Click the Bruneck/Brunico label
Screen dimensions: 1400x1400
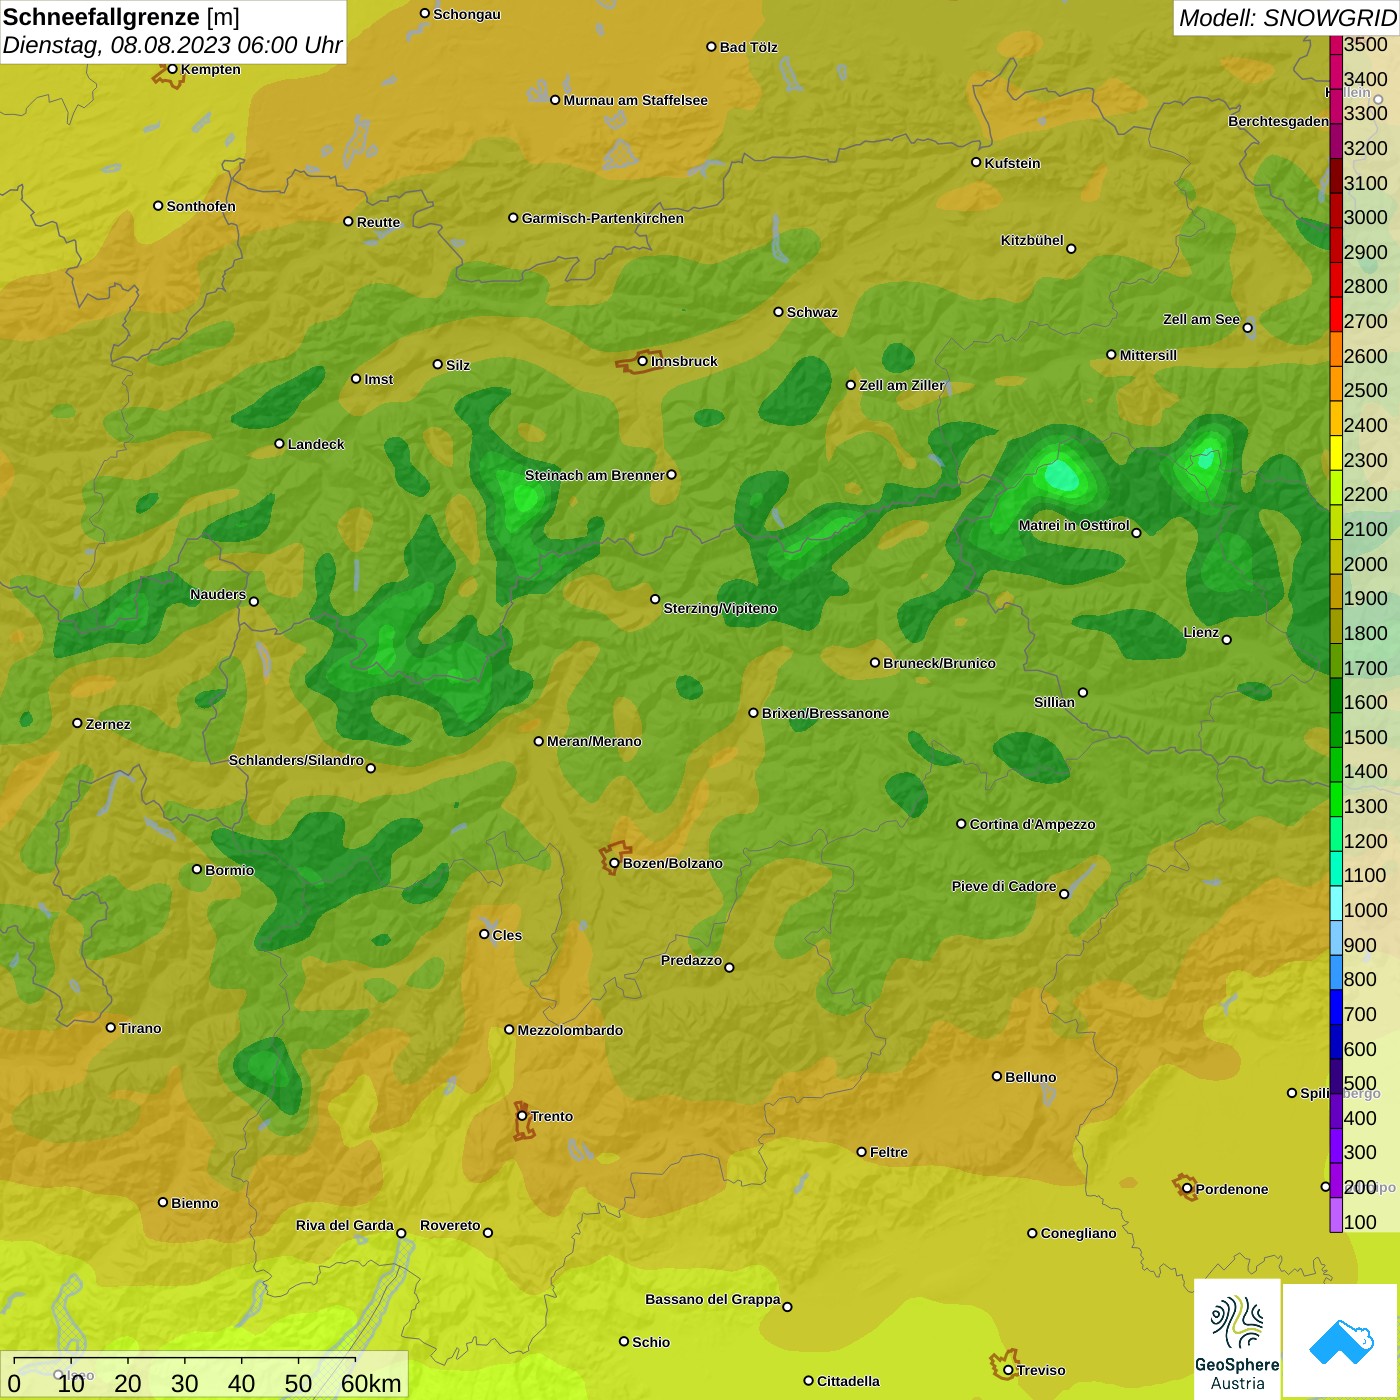point(939,663)
